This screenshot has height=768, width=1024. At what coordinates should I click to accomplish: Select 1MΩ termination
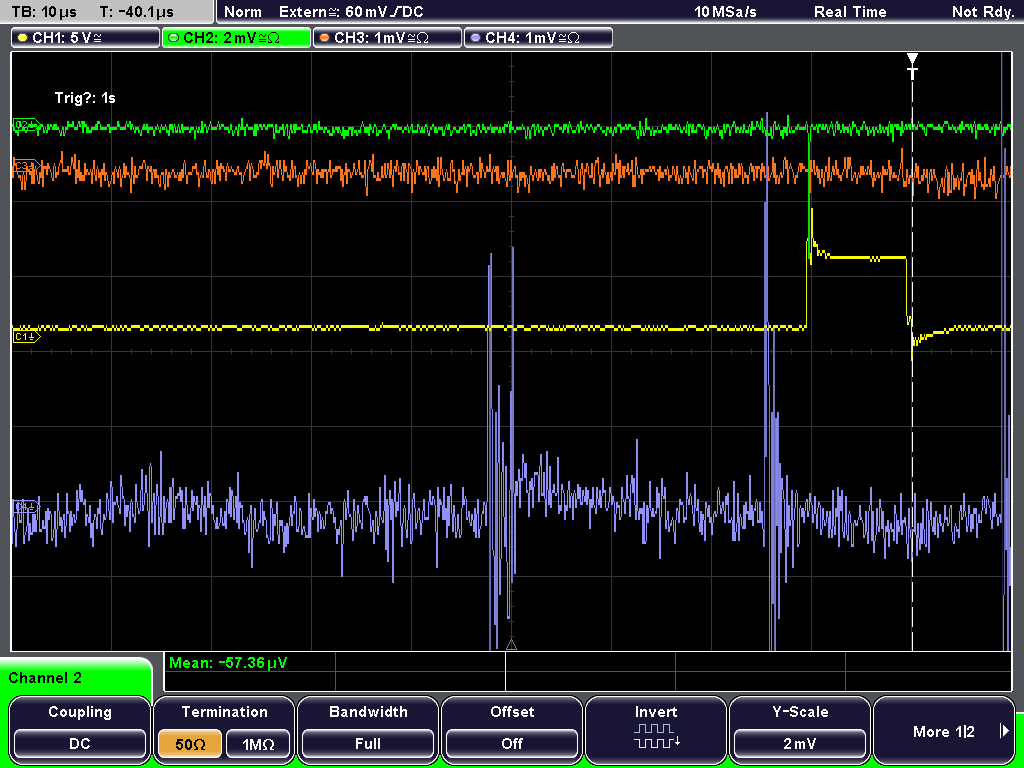pyautogui.click(x=258, y=744)
